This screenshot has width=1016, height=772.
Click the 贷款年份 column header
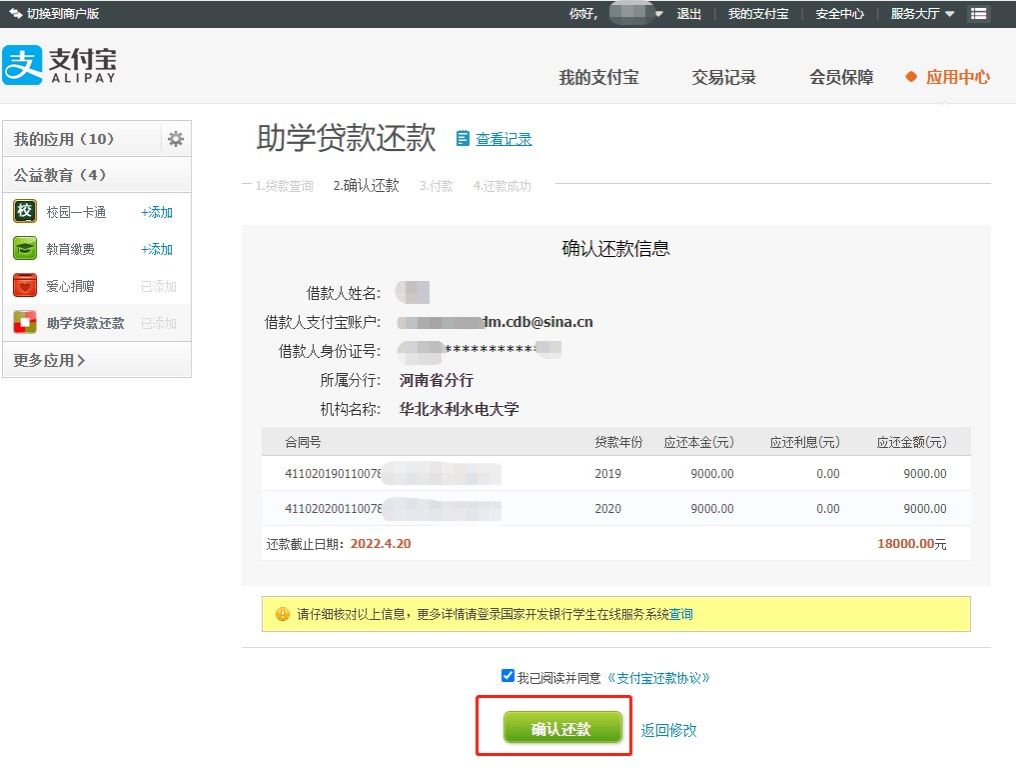pos(618,442)
